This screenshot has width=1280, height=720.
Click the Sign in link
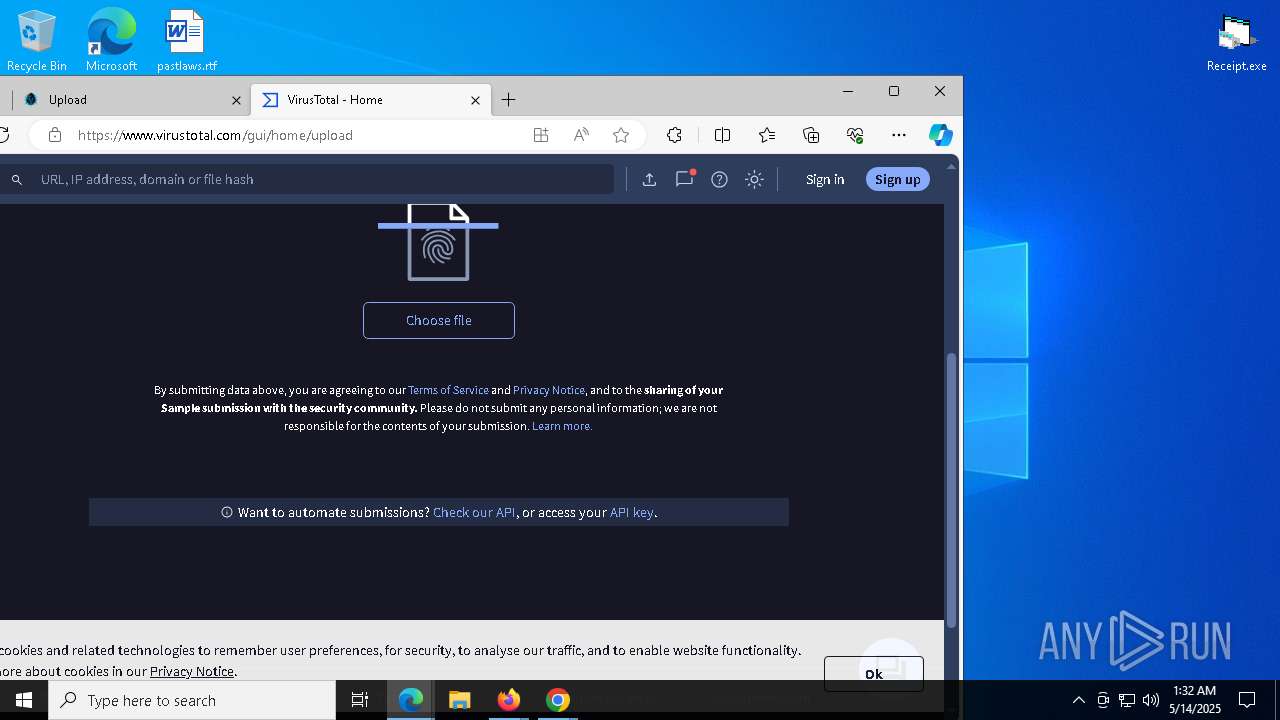point(825,179)
